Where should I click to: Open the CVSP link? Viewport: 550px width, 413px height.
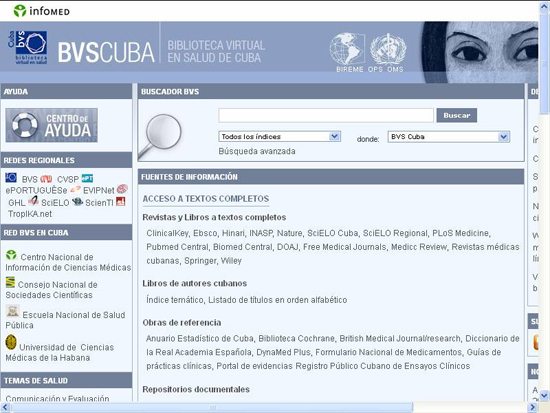click(x=68, y=179)
